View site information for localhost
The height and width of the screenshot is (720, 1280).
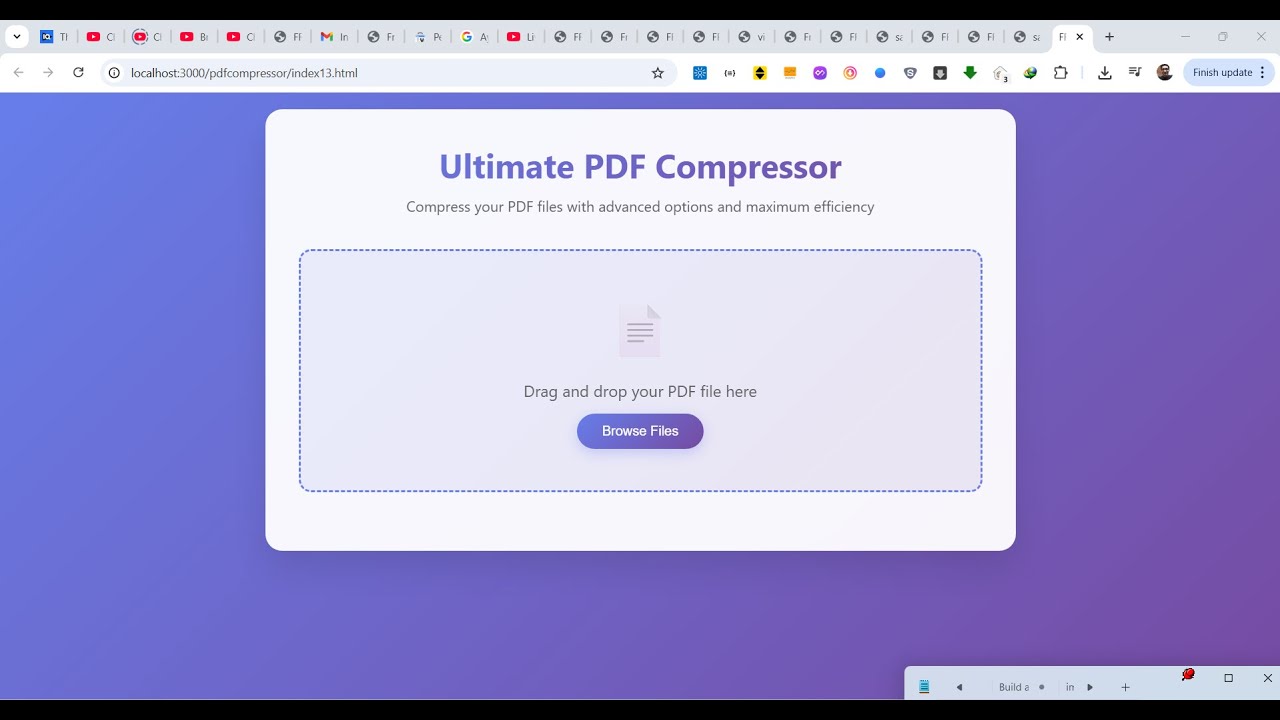(114, 73)
